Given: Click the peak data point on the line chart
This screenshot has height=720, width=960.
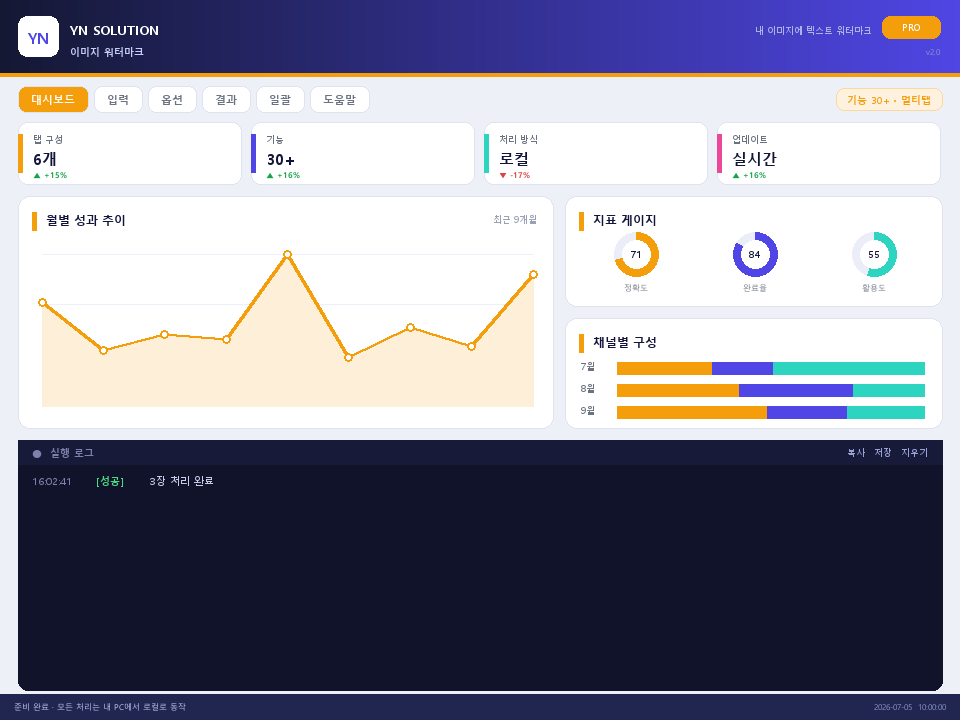Looking at the screenshot, I should pos(287,254).
